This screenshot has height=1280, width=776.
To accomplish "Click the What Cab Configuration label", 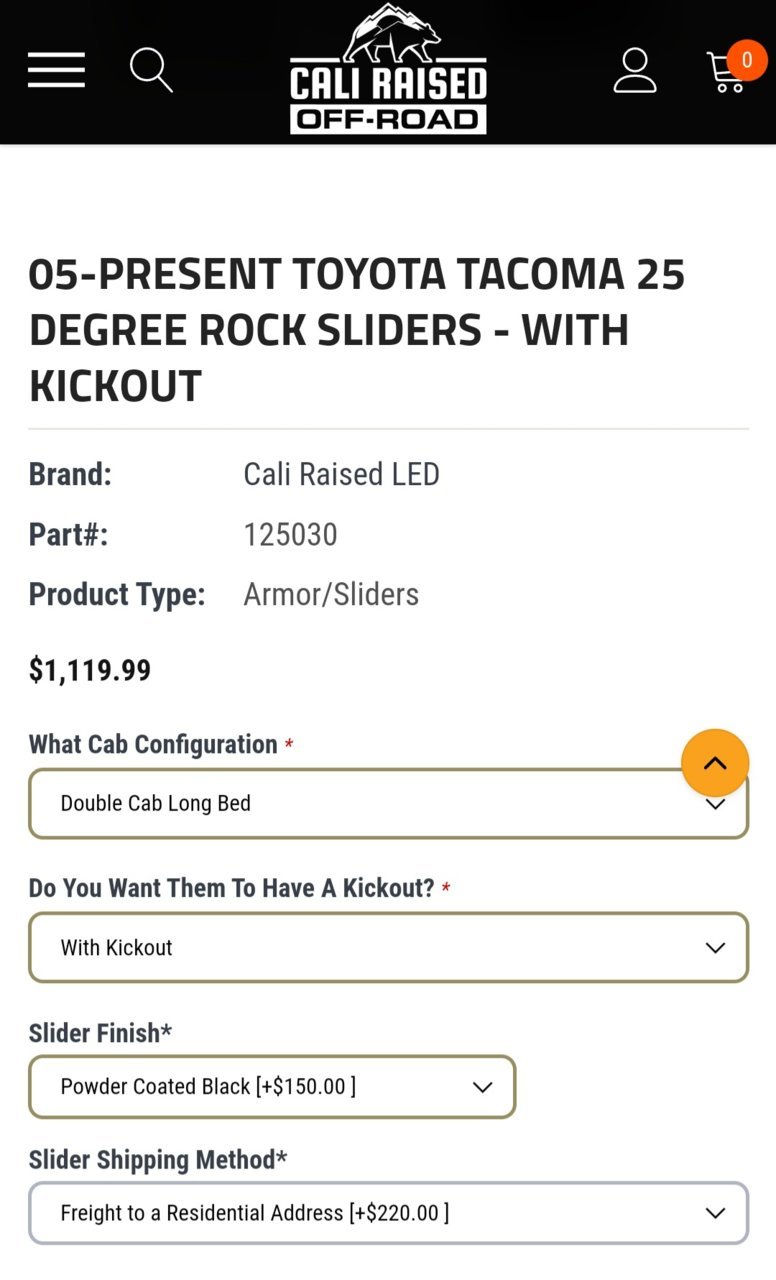I will click(x=153, y=744).
